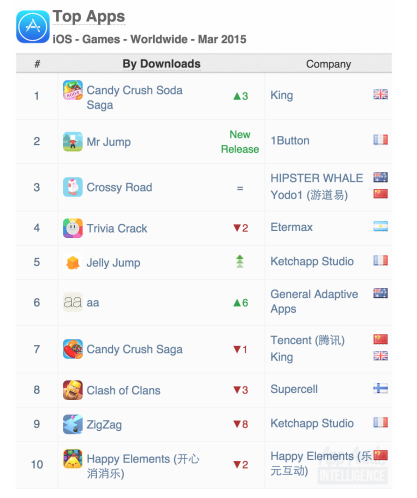417x498 pixels.
Task: Open the Jelly Jump app link
Action: click(x=113, y=263)
